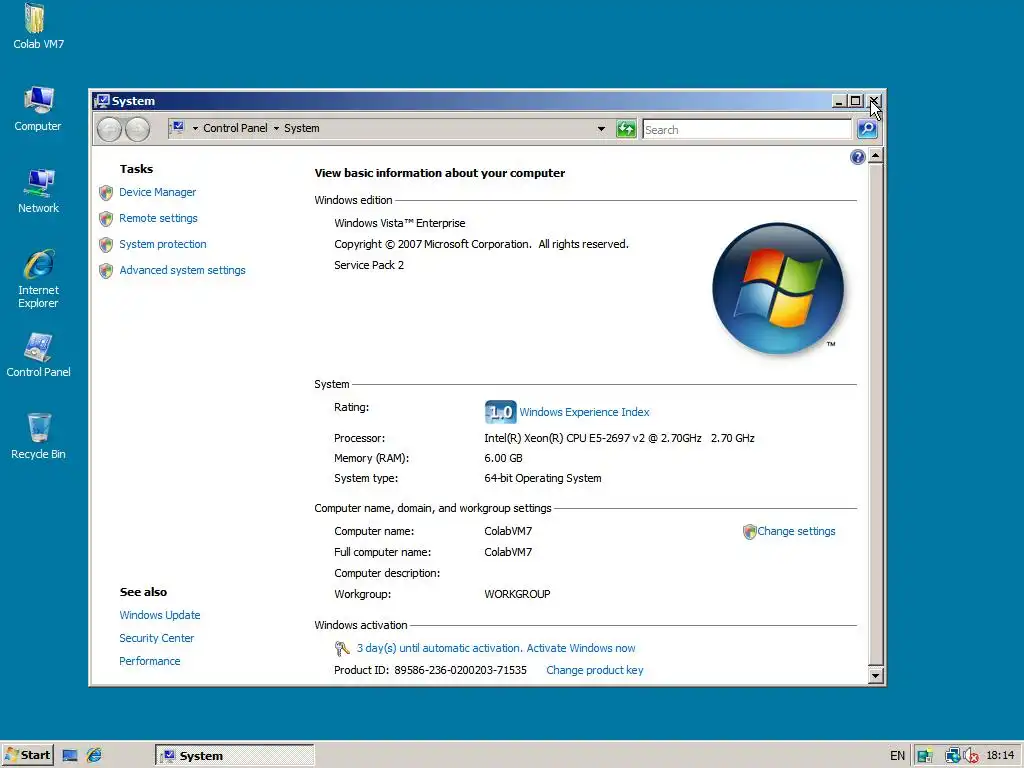Click Control Panel in the address breadcrumb
The image size is (1024, 768).
tap(235, 128)
